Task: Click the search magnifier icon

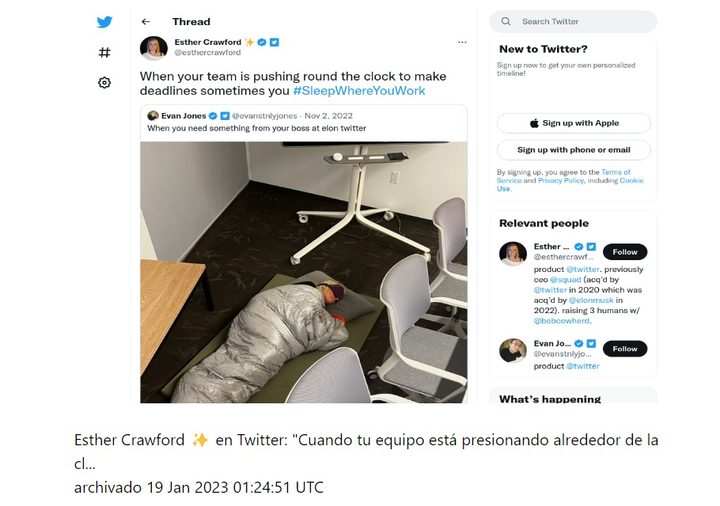Action: click(x=506, y=21)
